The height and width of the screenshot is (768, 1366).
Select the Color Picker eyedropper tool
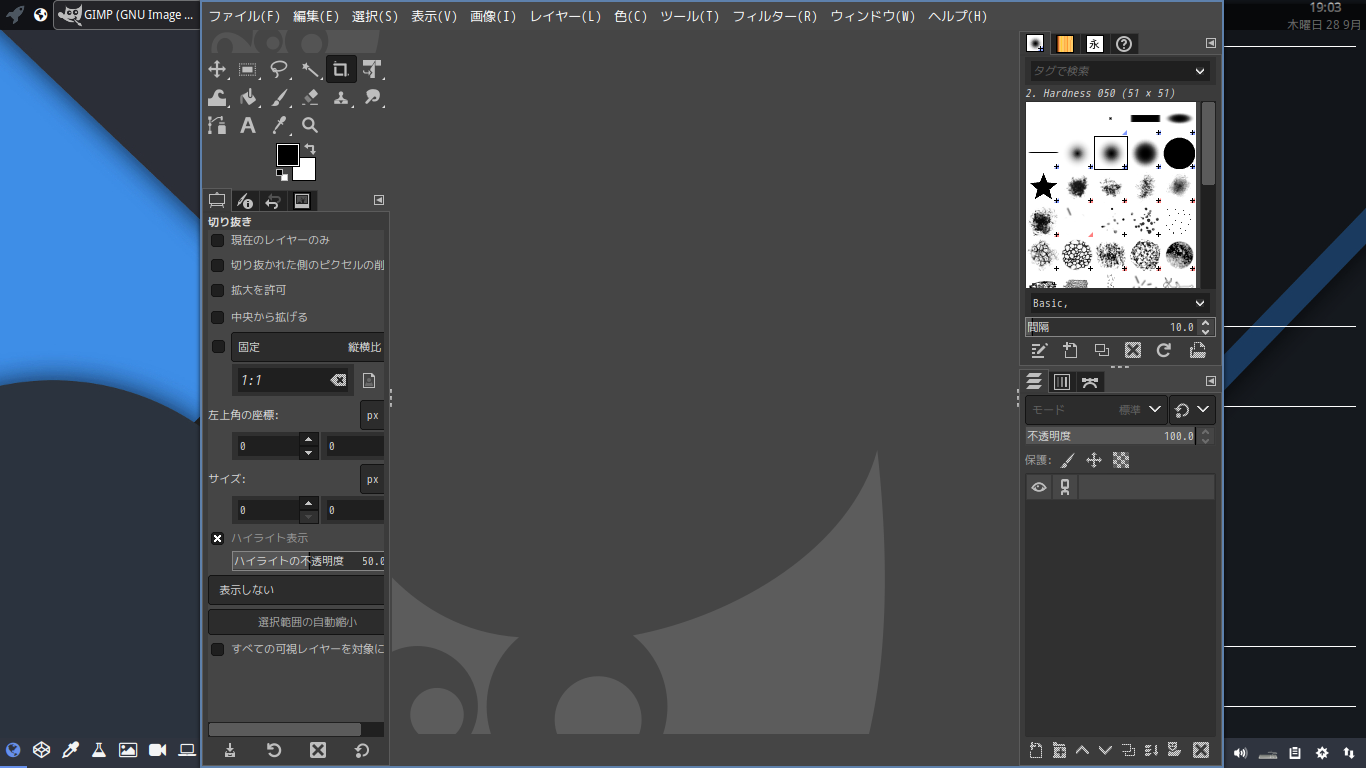point(279,125)
